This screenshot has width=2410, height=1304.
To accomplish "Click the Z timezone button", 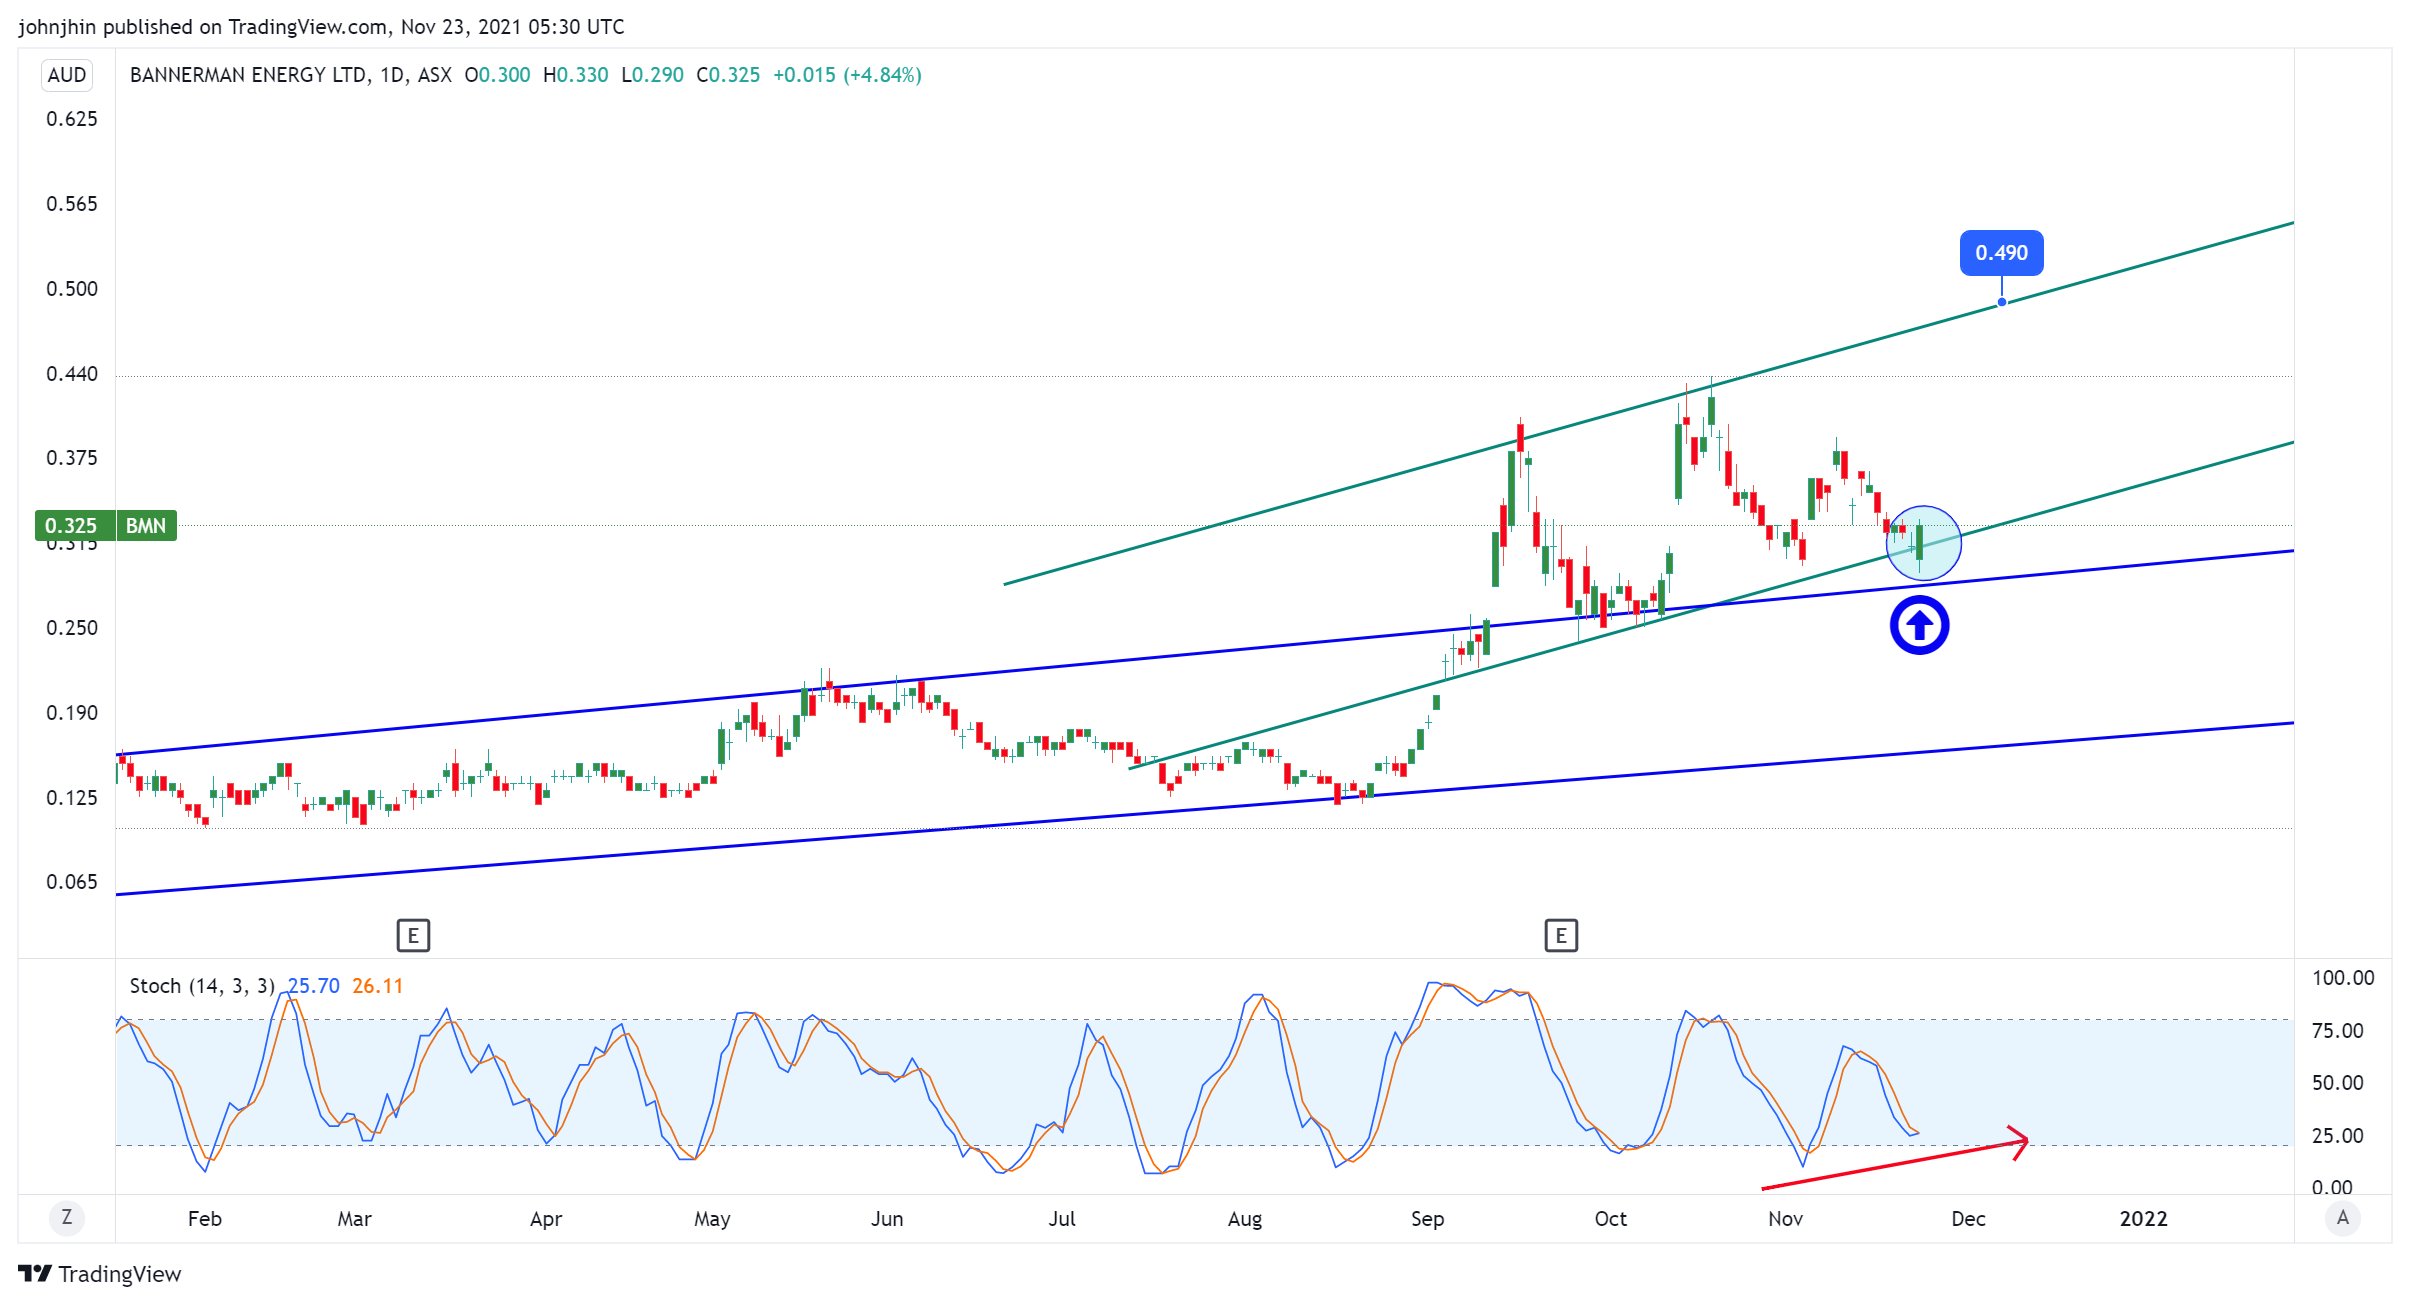I will (x=67, y=1217).
